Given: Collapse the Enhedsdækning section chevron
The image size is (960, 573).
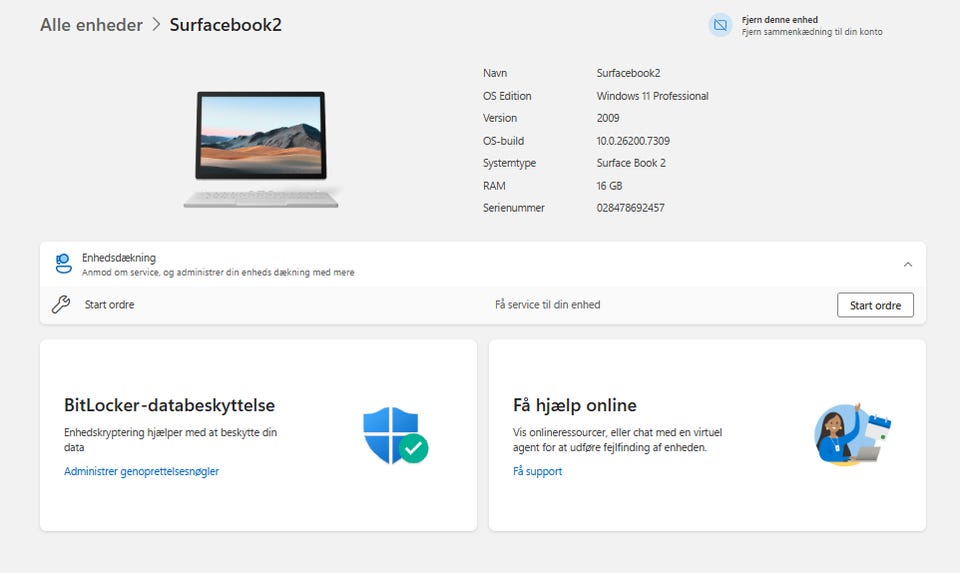Looking at the screenshot, I should 907,264.
